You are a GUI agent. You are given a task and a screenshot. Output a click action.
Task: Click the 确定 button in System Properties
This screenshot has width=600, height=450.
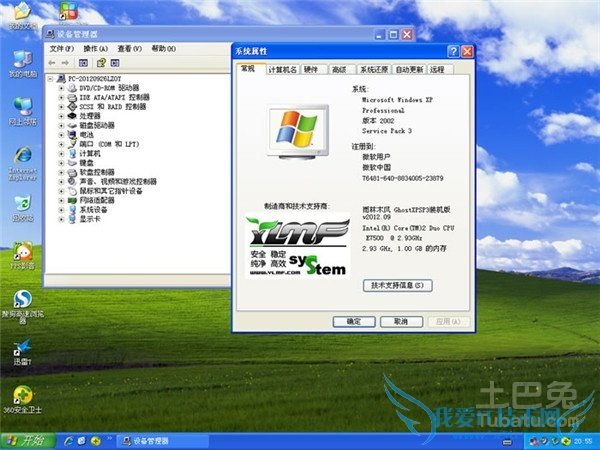354,321
